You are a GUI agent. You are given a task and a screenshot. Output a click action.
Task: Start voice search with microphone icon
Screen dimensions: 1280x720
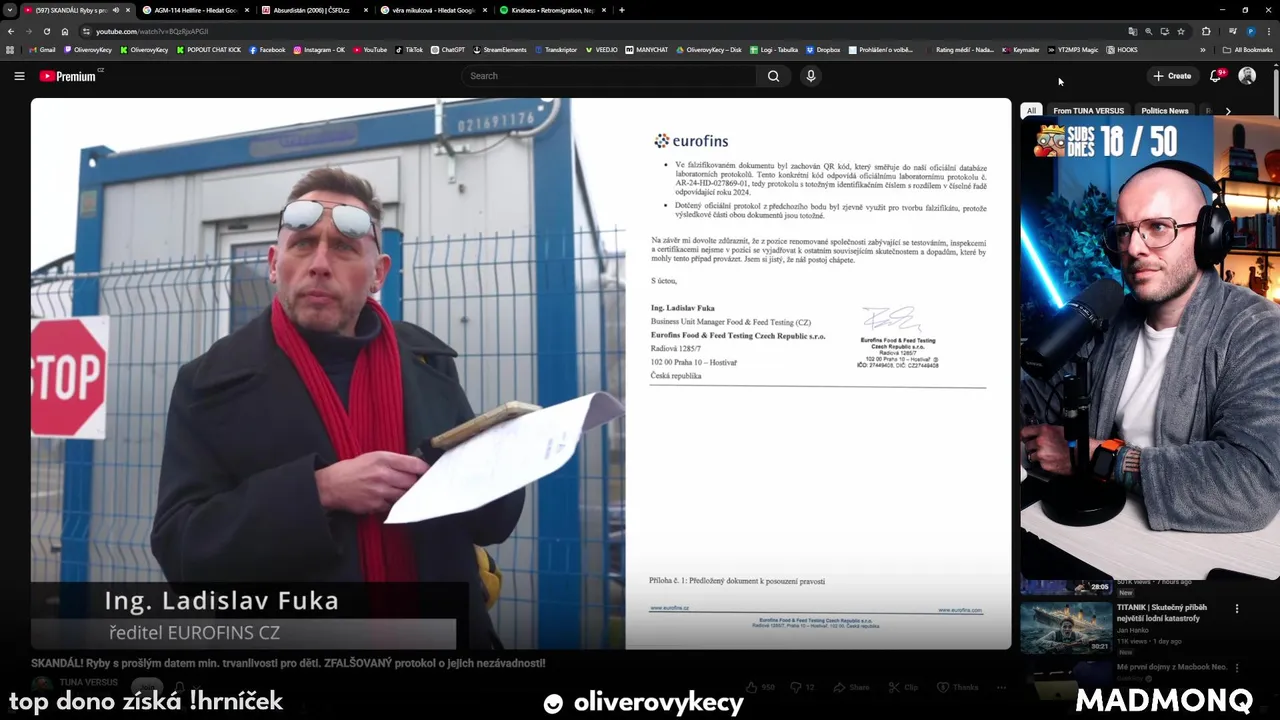(x=811, y=76)
